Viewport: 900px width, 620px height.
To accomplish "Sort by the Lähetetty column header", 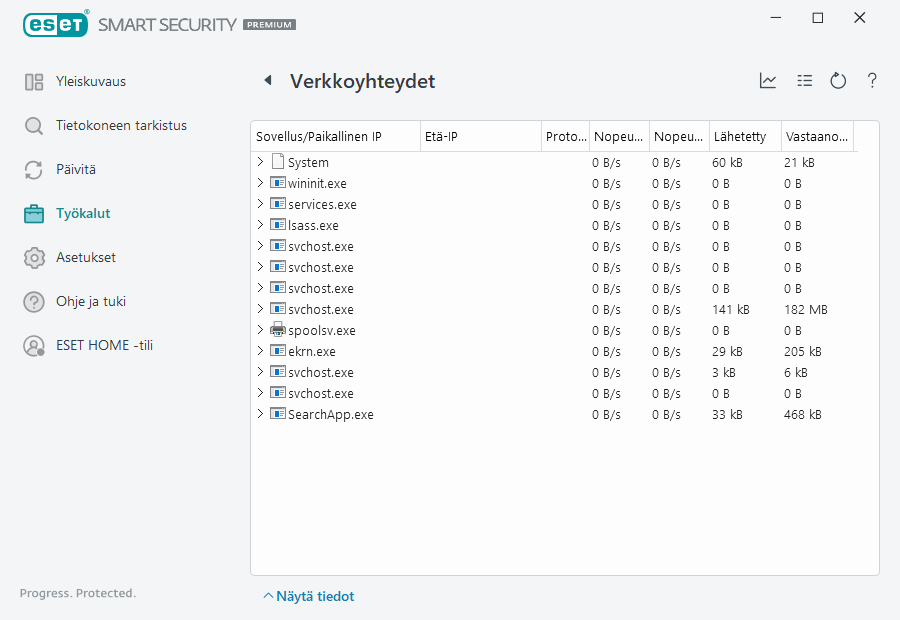I will [740, 137].
